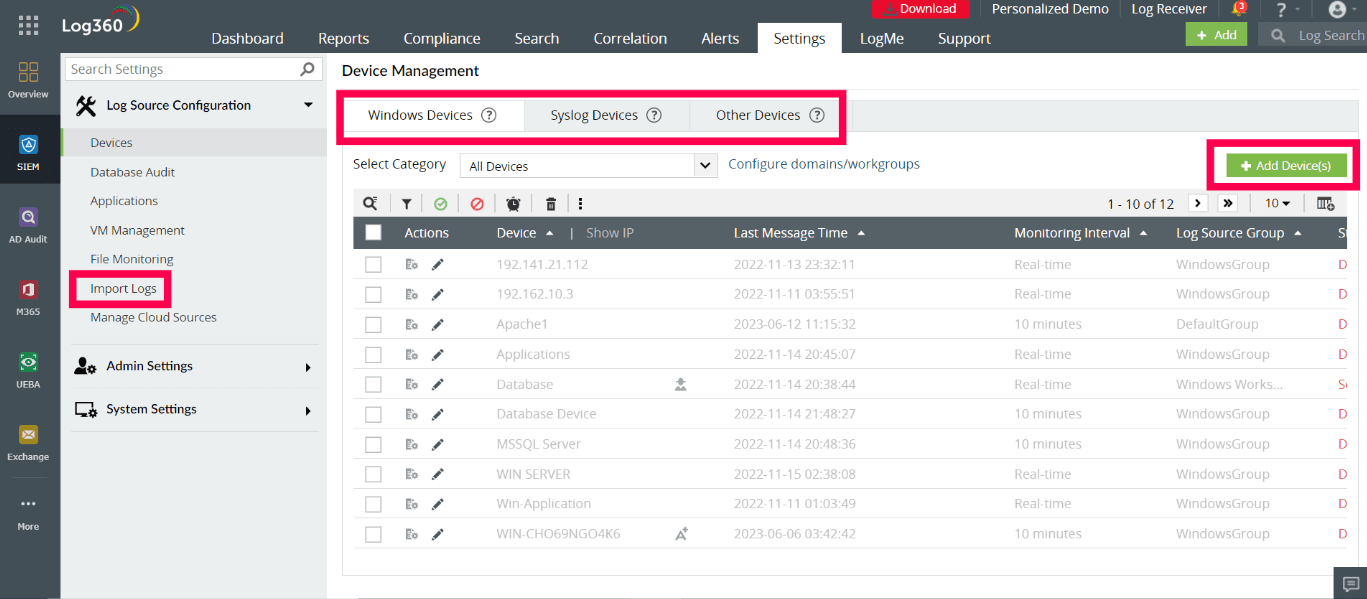Check the box for WIN SERVER
The width and height of the screenshot is (1367, 599).
click(373, 474)
